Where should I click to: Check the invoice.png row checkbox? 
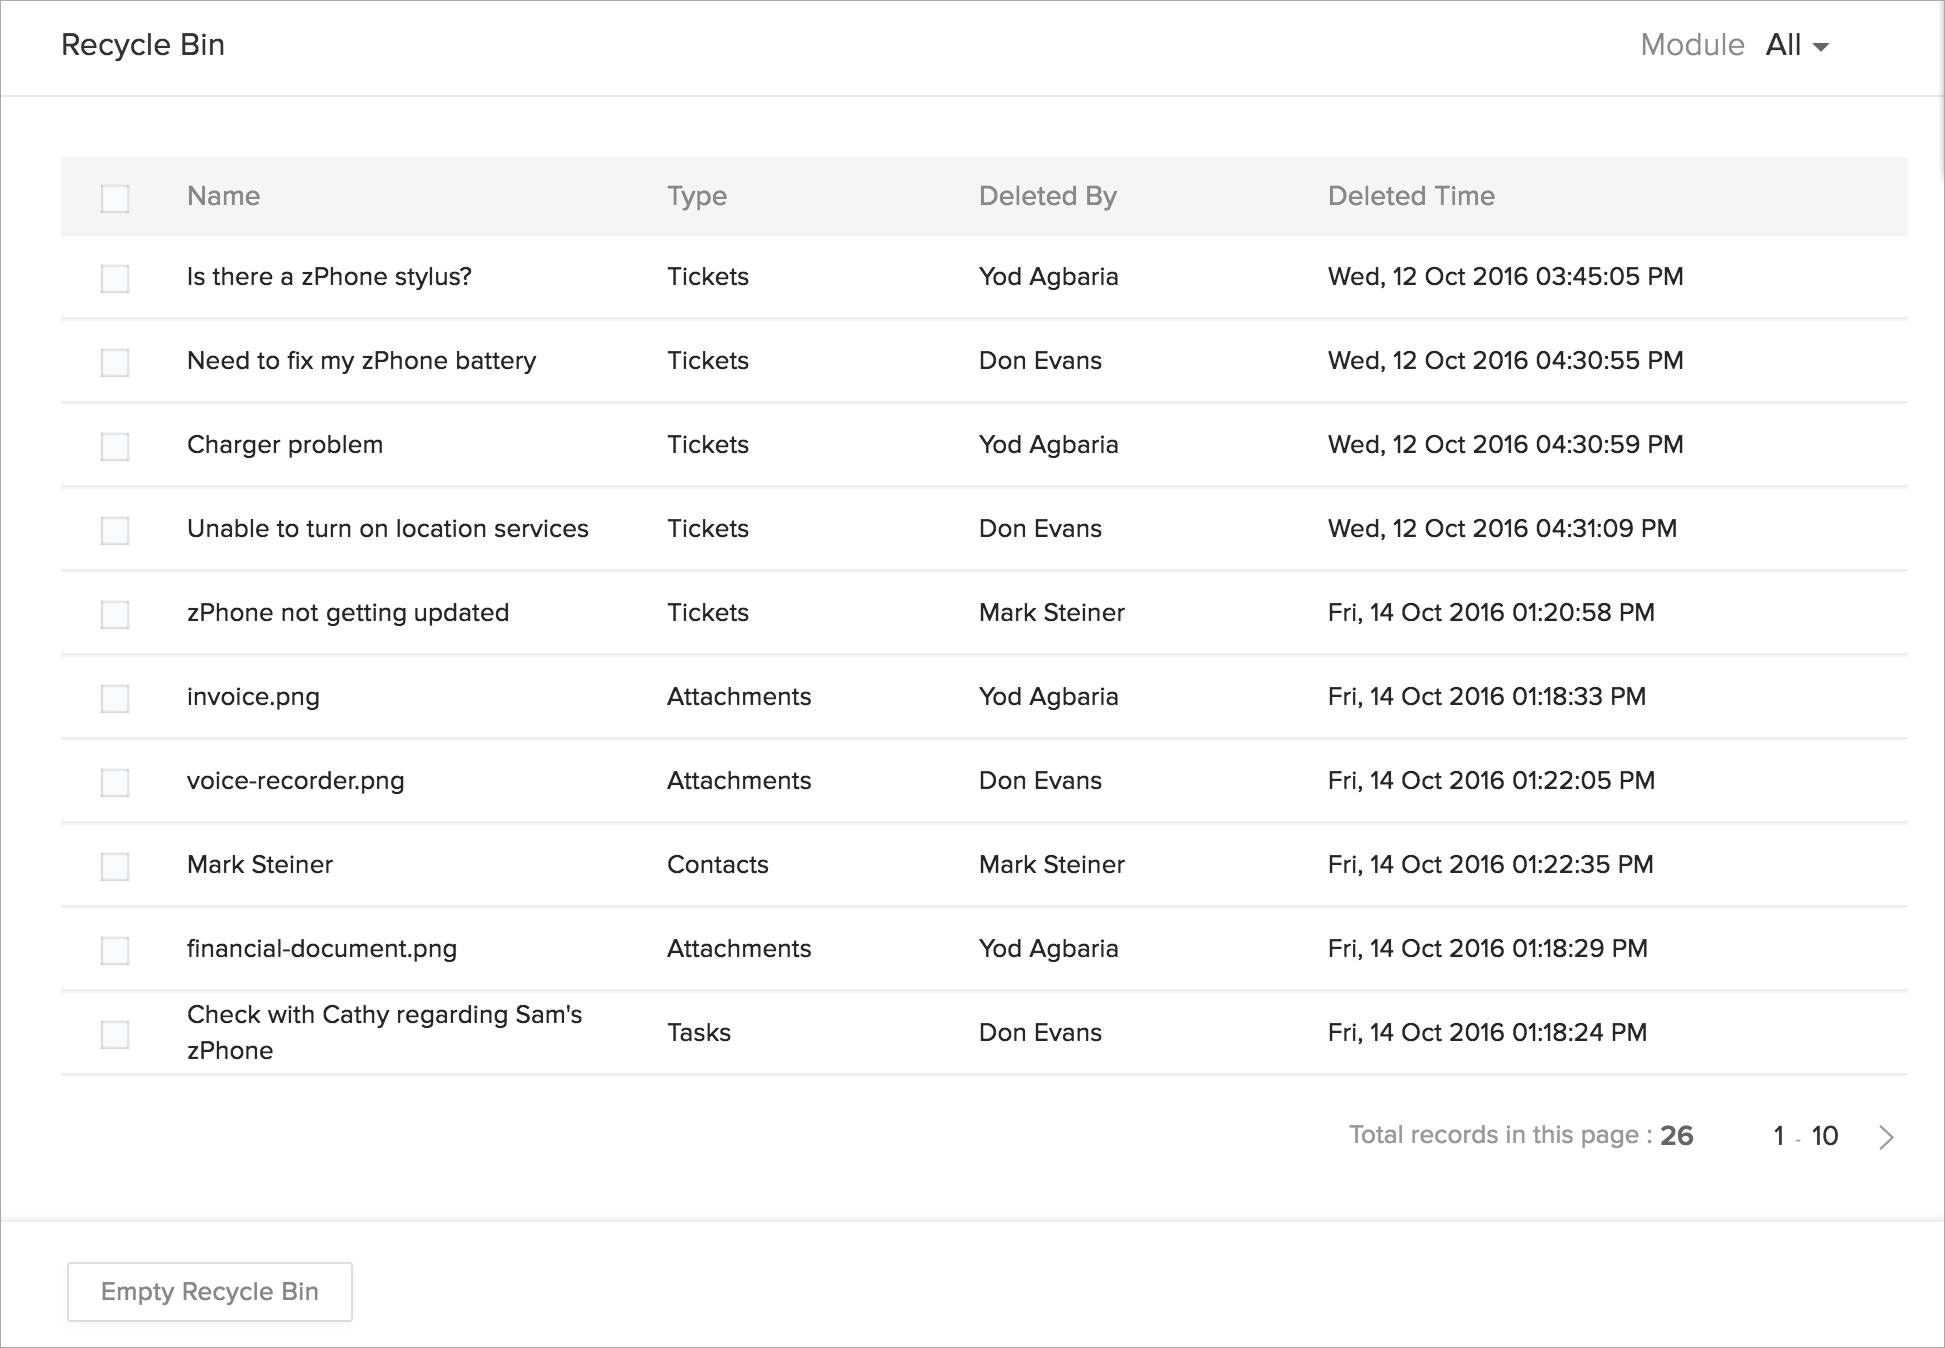[x=115, y=698]
